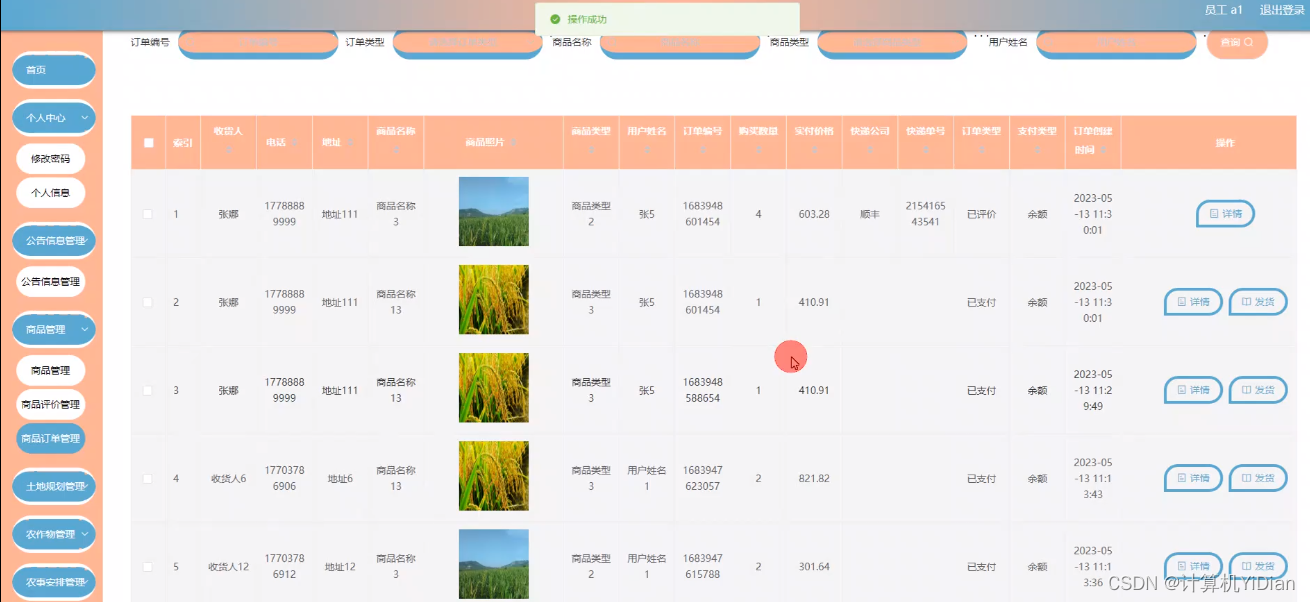
Task: Click the 订单编号 search input field
Action: coord(258,44)
